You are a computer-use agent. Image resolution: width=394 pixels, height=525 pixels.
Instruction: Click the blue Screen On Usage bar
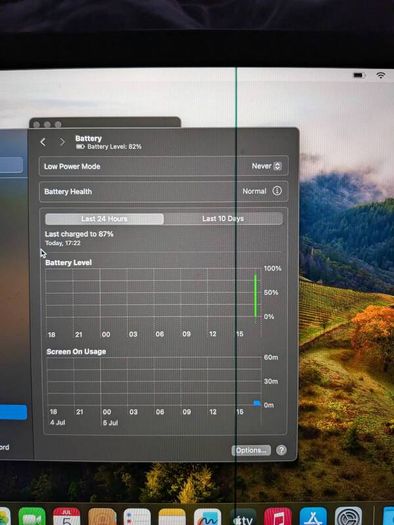coord(256,403)
